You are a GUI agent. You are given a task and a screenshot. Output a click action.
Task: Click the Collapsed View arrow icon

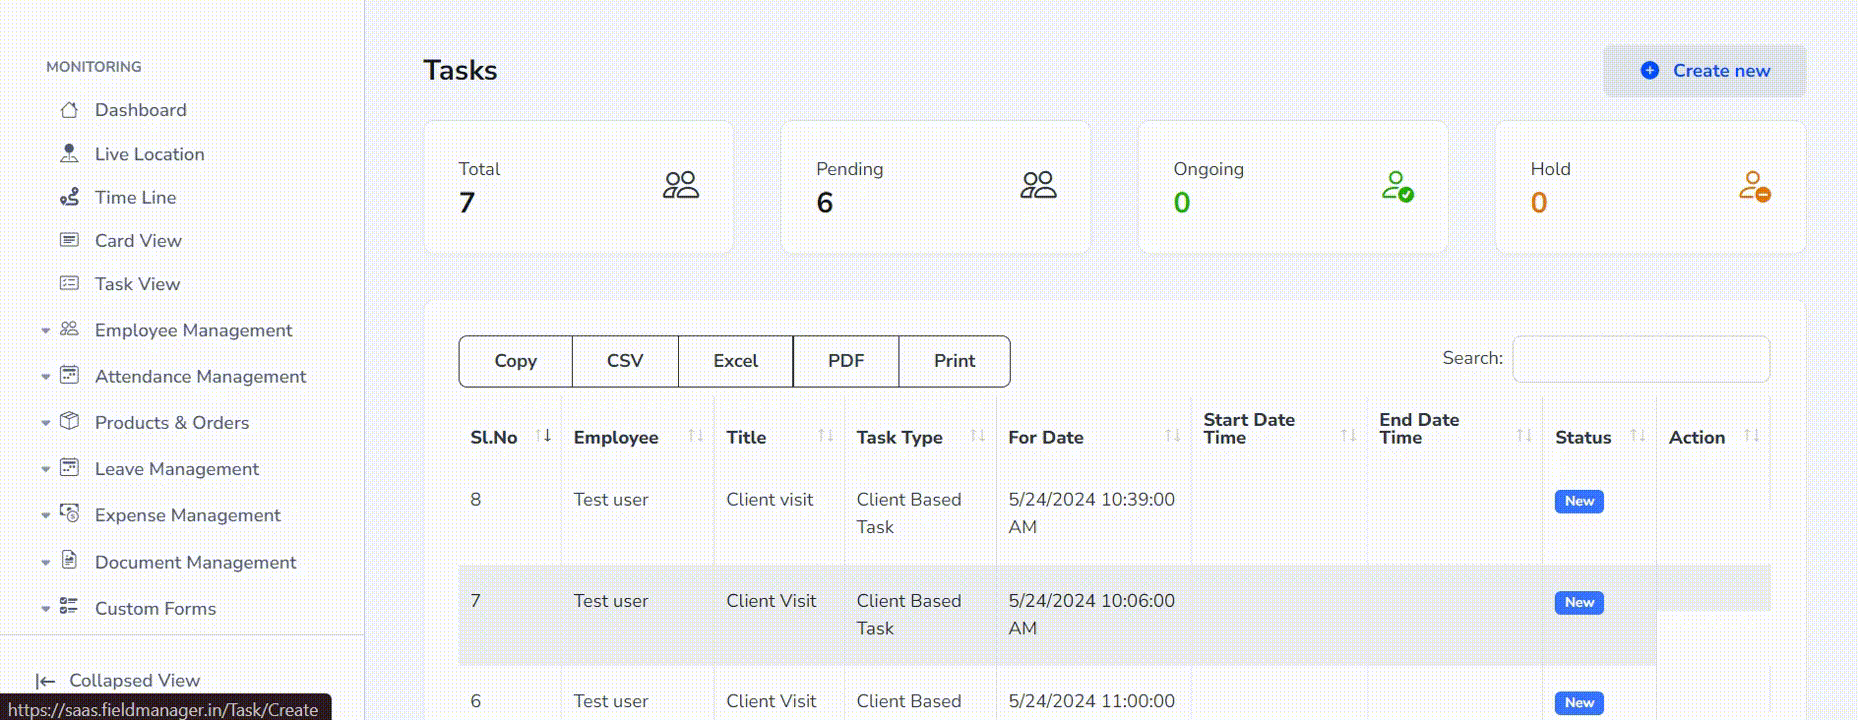click(x=45, y=681)
